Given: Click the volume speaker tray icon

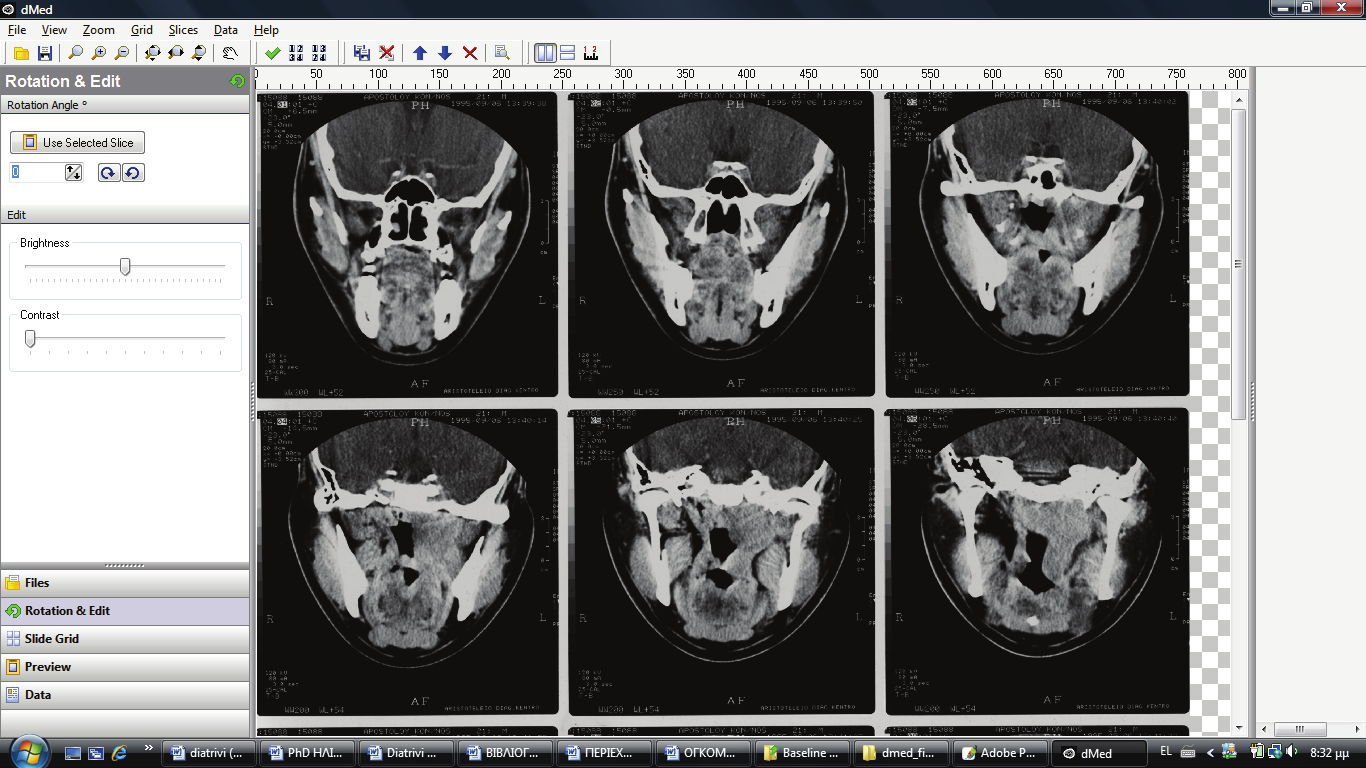Looking at the screenshot, I should coord(1291,752).
